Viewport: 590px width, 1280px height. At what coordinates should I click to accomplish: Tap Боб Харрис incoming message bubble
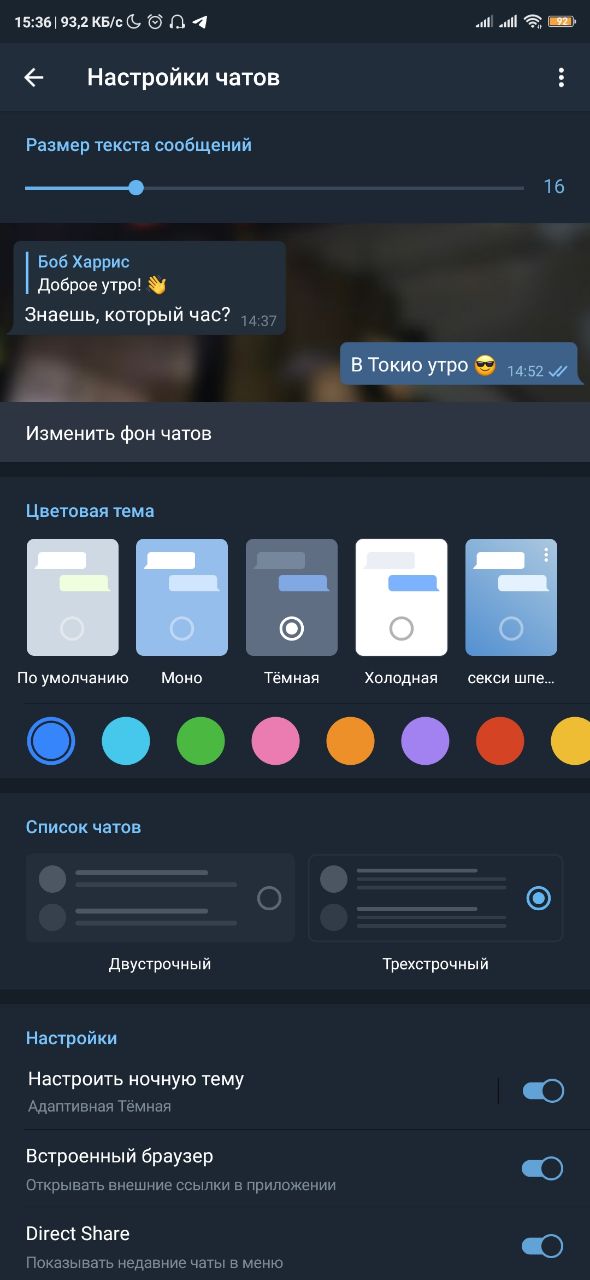[x=150, y=289]
